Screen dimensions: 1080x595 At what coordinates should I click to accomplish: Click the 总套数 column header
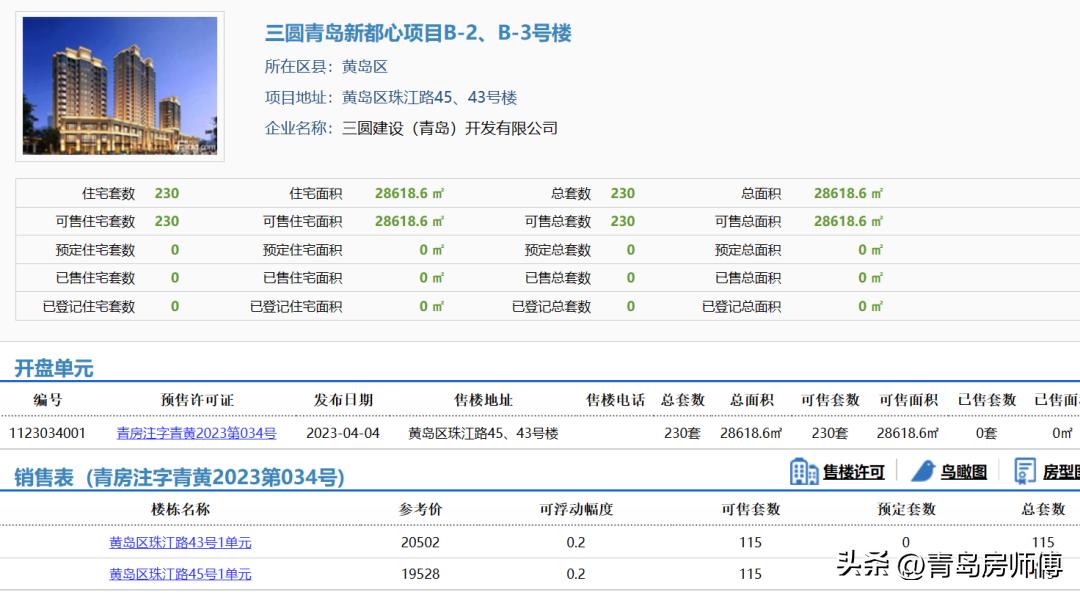(x=681, y=399)
